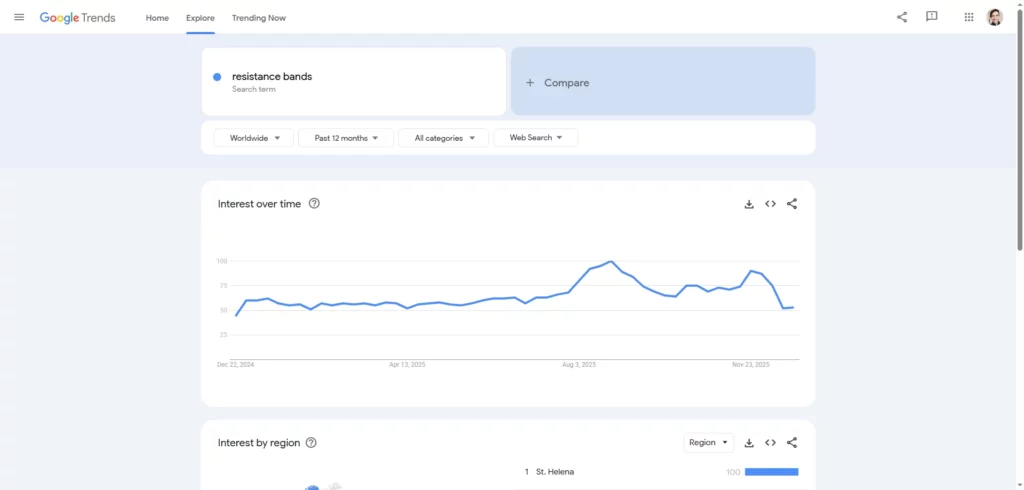Viewport: 1024px width, 490px height.
Task: Open the Trending Now tab
Action: 259,18
